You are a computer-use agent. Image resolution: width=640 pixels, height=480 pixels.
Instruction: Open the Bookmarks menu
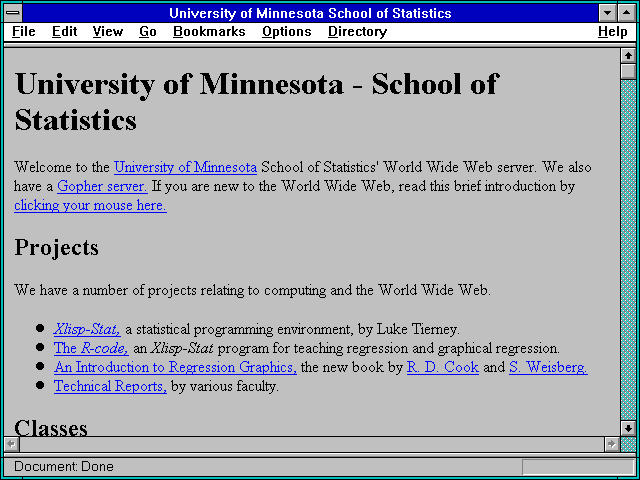[x=209, y=31]
